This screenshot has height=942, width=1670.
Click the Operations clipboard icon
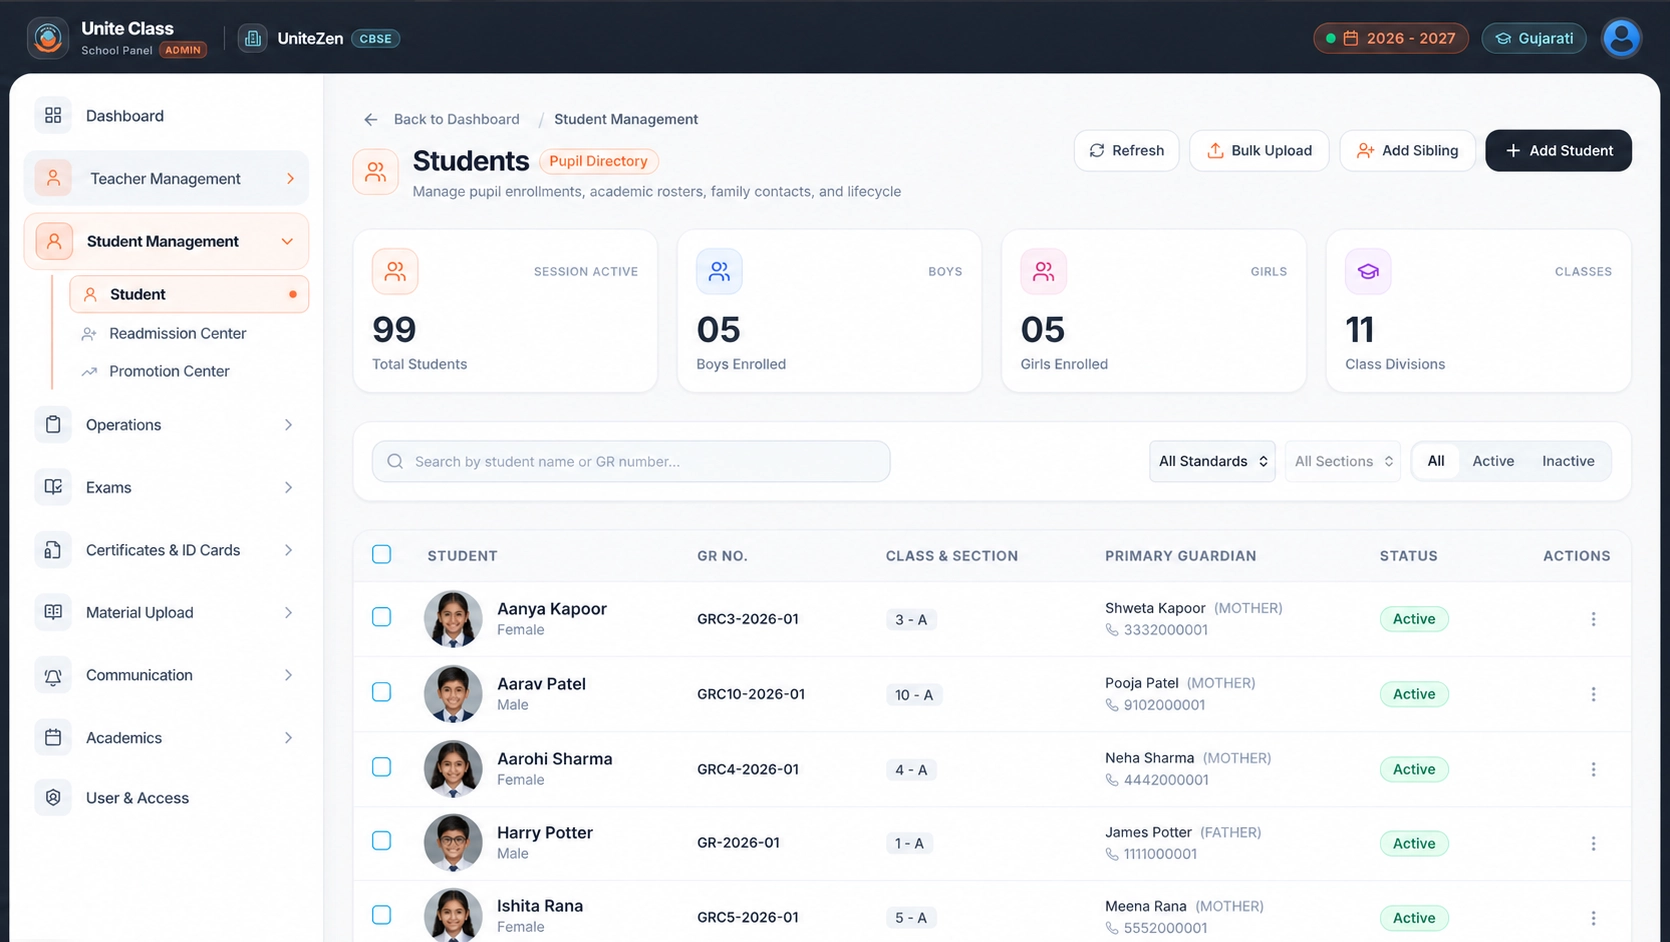point(53,425)
